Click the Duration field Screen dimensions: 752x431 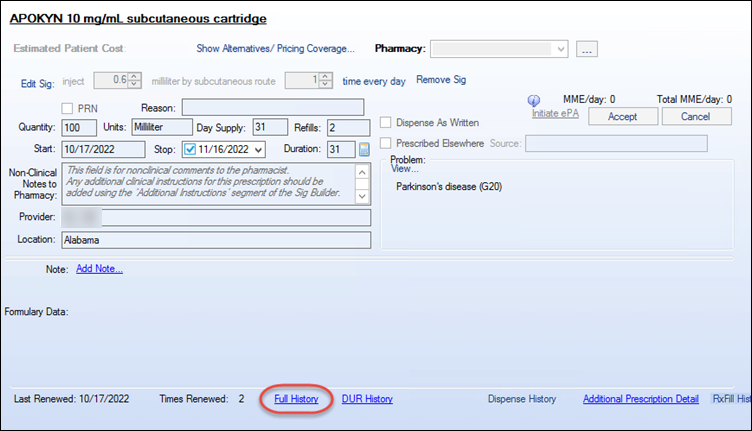point(341,149)
